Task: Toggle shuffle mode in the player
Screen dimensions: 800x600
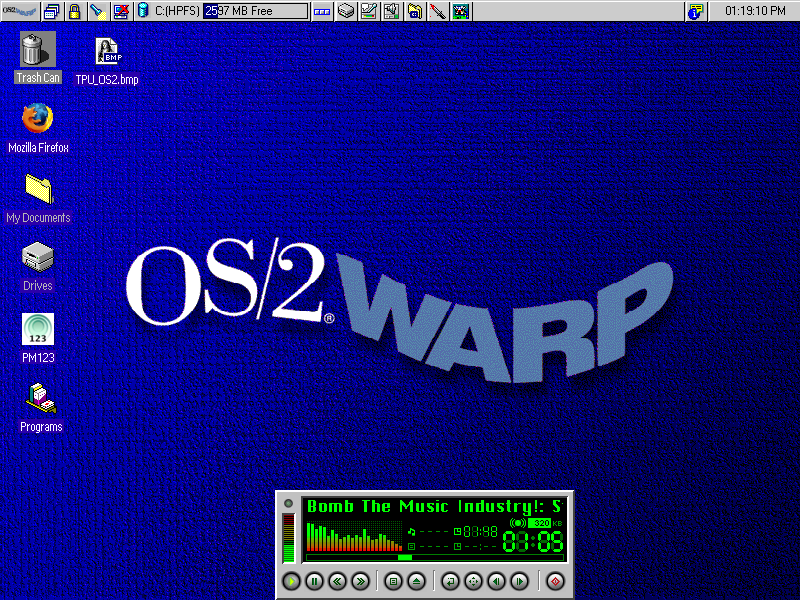Action: (473, 580)
